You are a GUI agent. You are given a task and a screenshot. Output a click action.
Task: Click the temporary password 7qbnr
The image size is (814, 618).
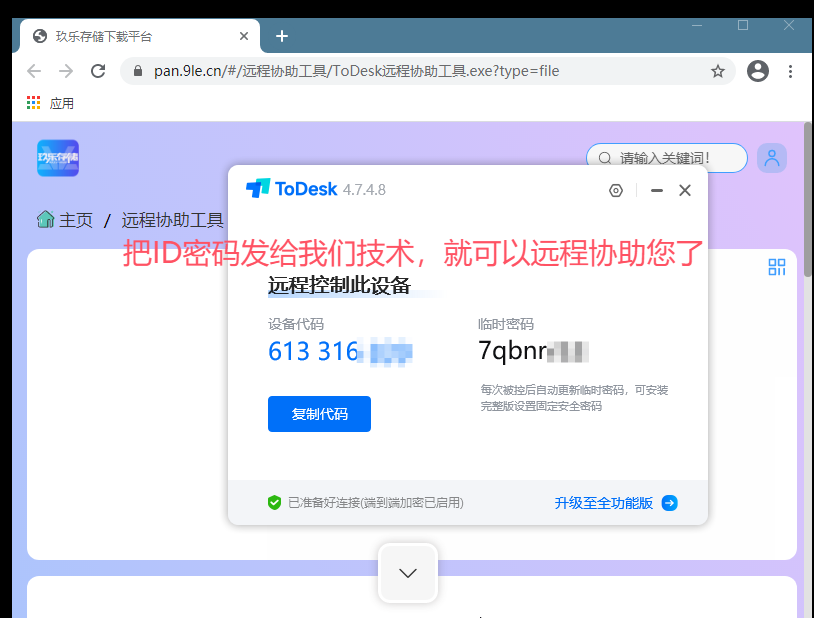[x=533, y=351]
